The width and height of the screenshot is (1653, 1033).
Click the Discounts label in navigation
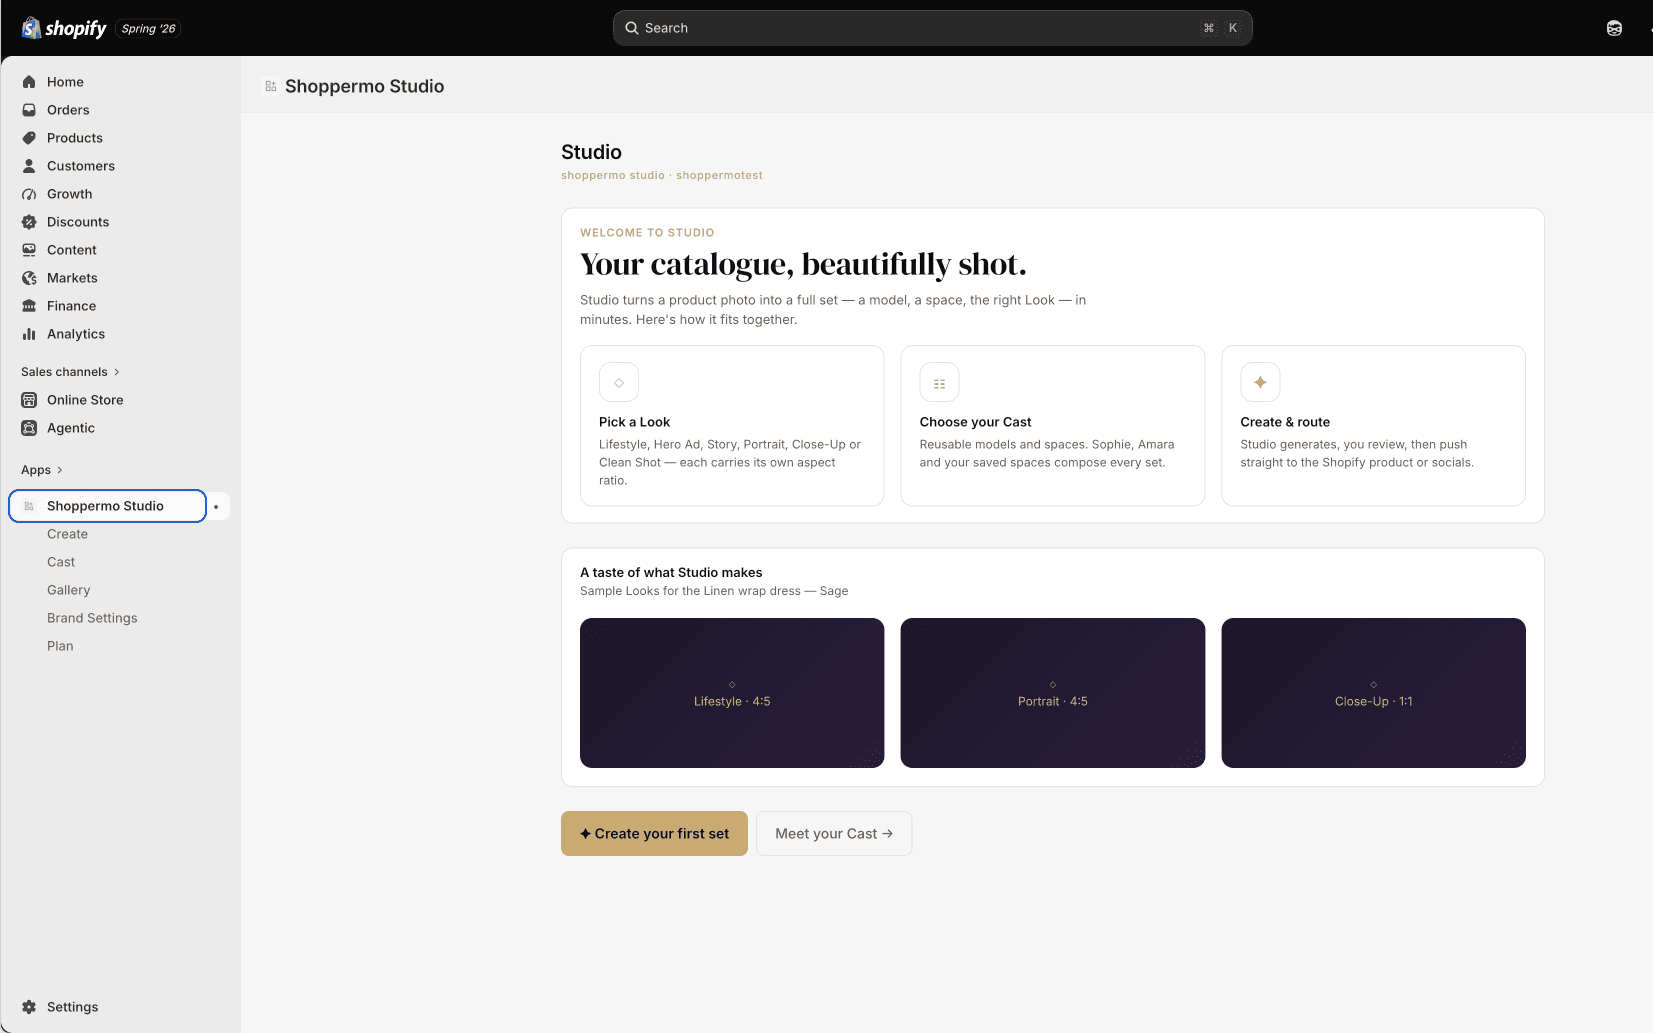pyautogui.click(x=78, y=222)
